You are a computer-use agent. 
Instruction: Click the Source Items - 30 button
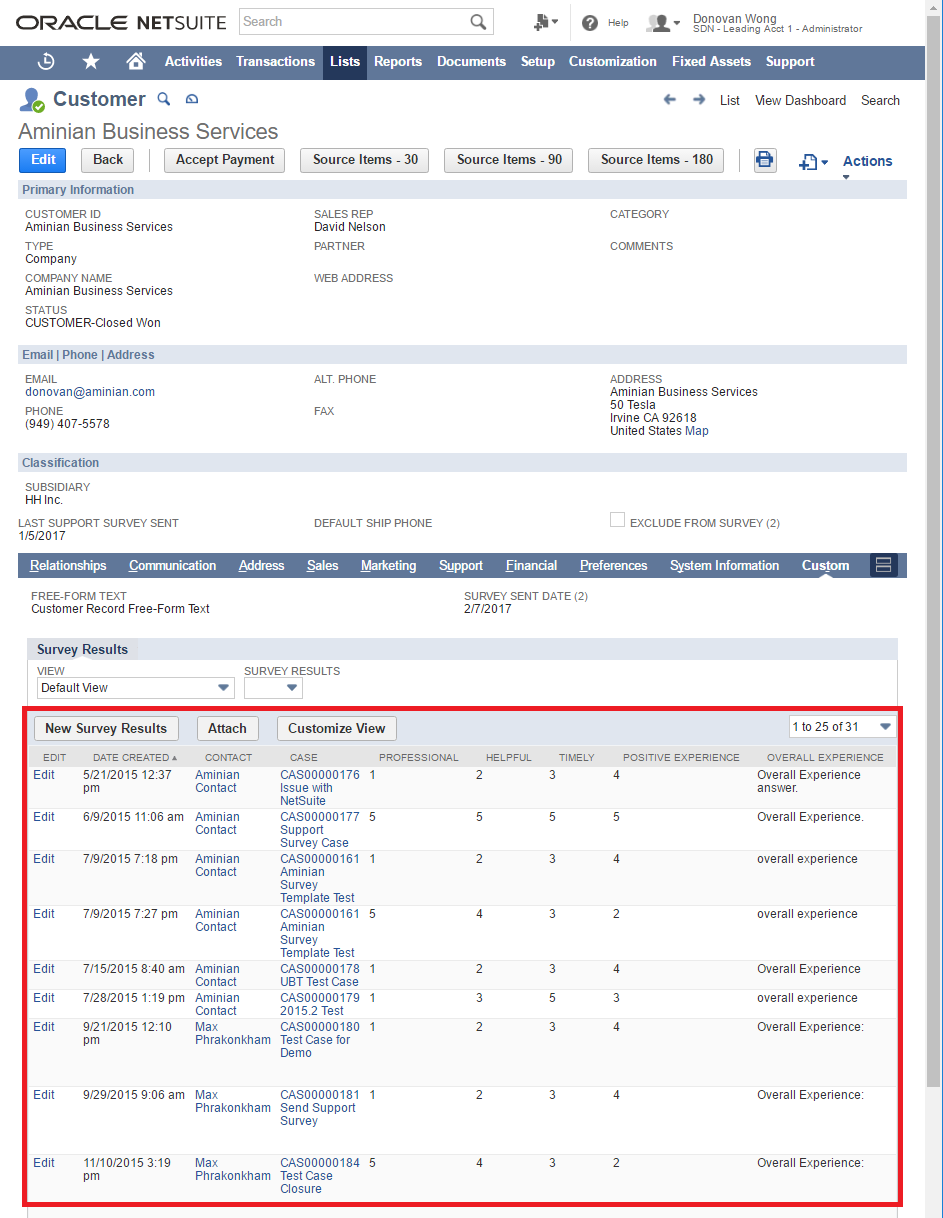coord(365,160)
